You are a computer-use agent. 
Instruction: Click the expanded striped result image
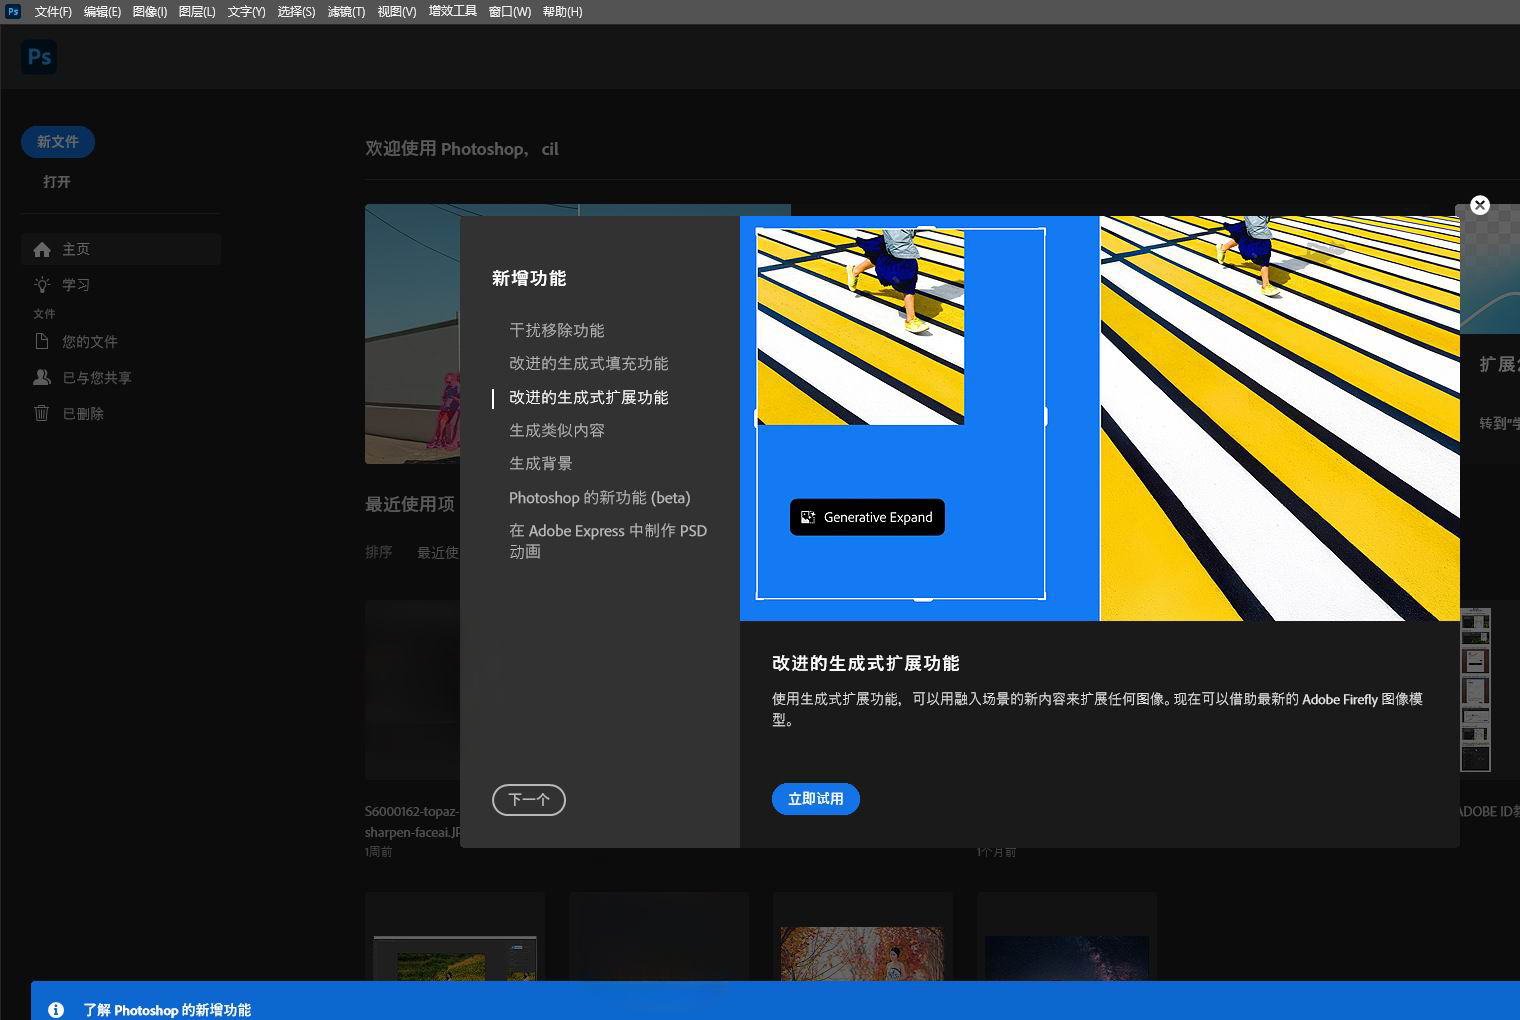tap(1280, 418)
